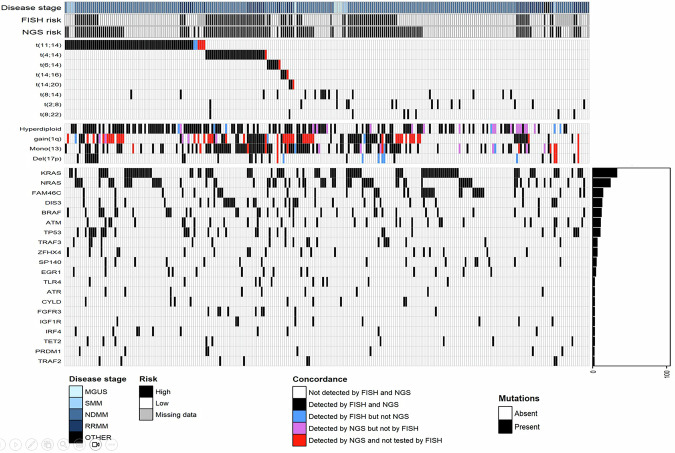Screen dimensions: 675x453
Task: Select the Detected by FISH but not NGS swatch
Action: 299,416
